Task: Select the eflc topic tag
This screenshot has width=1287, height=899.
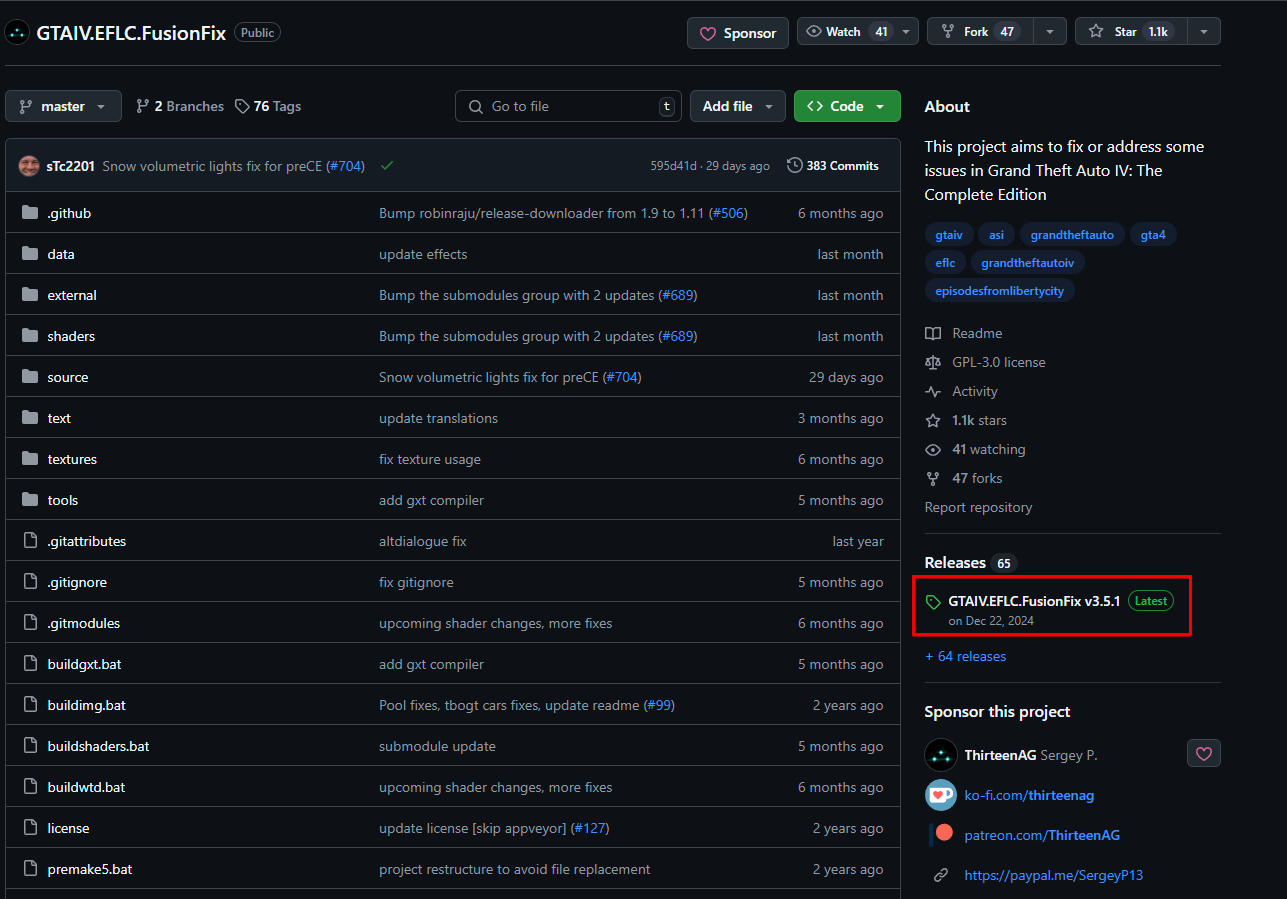Action: coord(946,263)
